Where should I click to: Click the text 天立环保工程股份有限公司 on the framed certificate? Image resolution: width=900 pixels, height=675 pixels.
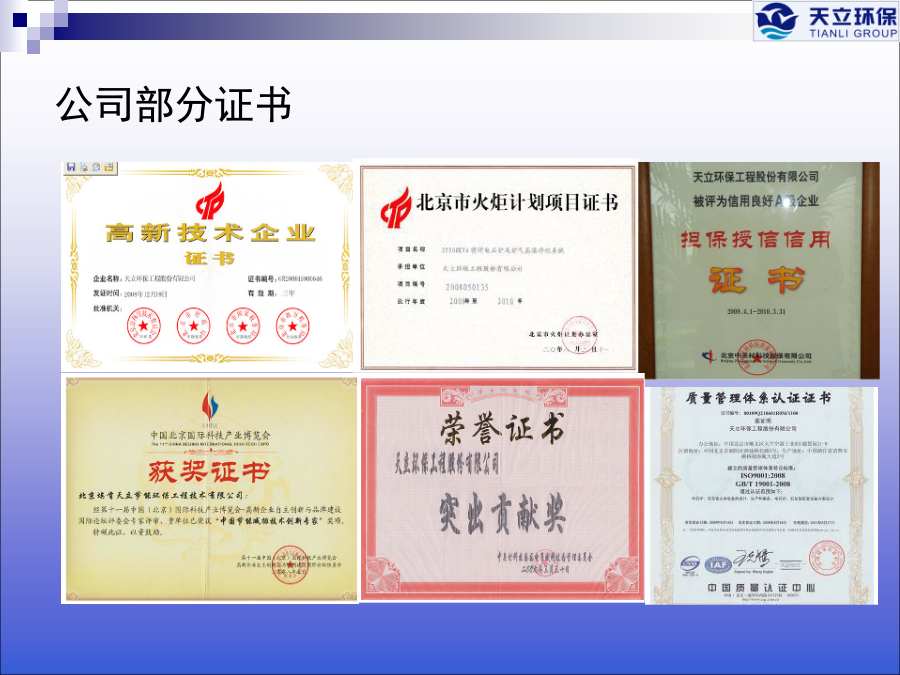coord(755,176)
